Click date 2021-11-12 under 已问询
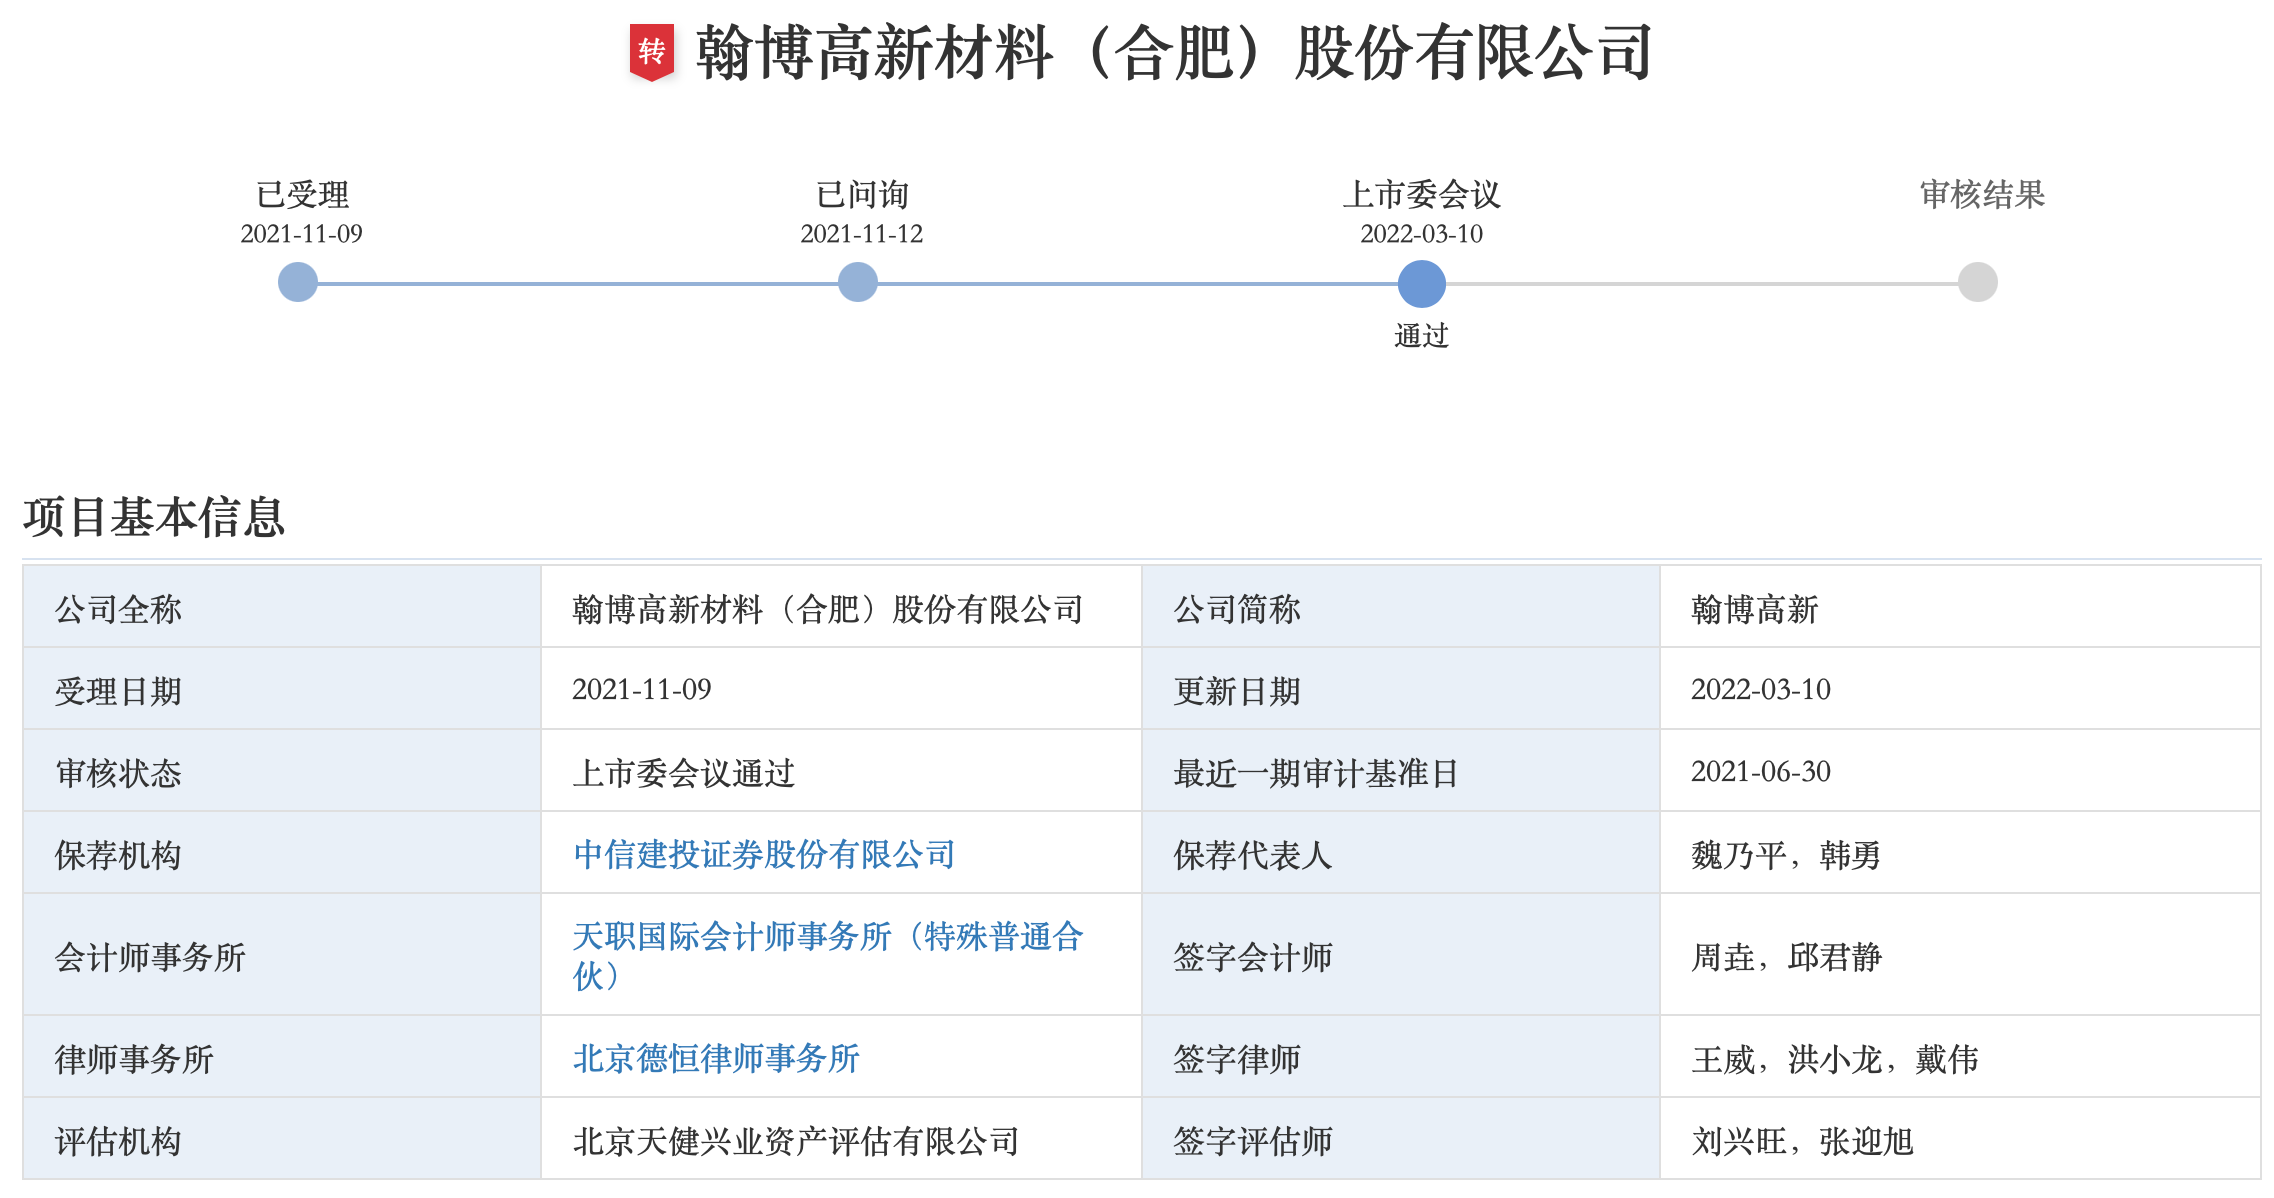 [x=861, y=234]
